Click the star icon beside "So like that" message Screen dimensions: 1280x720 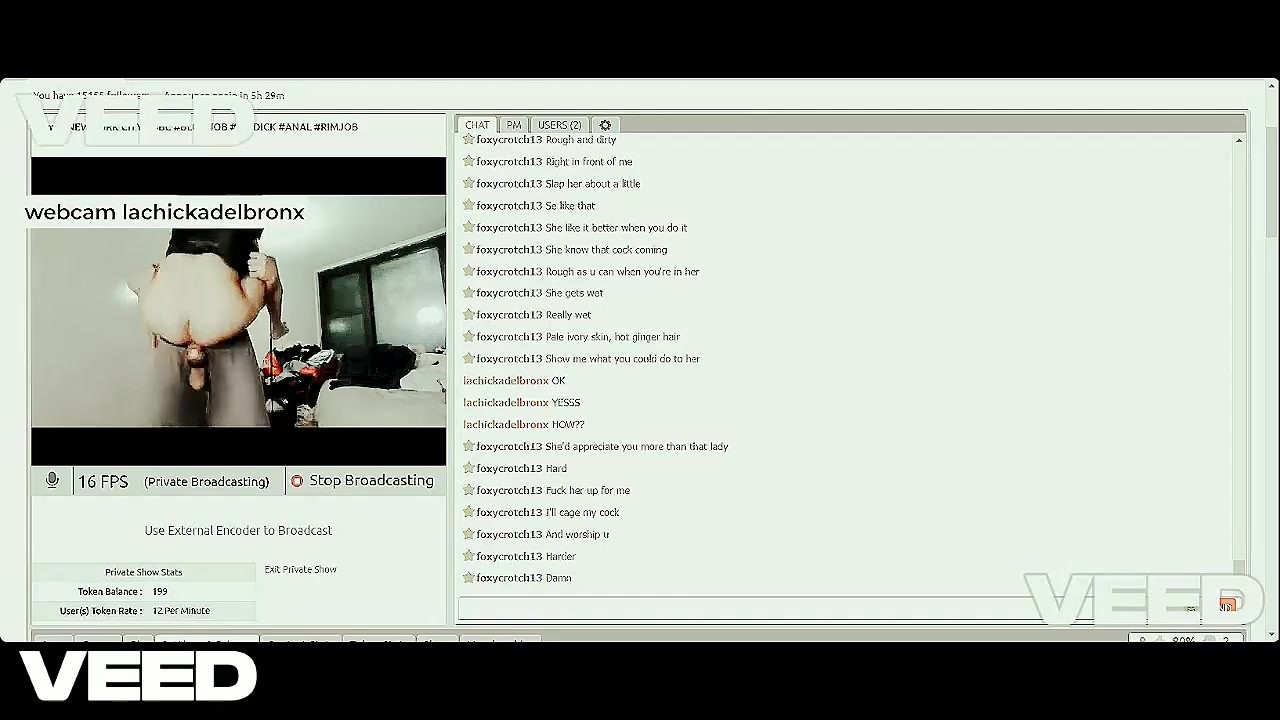tap(468, 205)
